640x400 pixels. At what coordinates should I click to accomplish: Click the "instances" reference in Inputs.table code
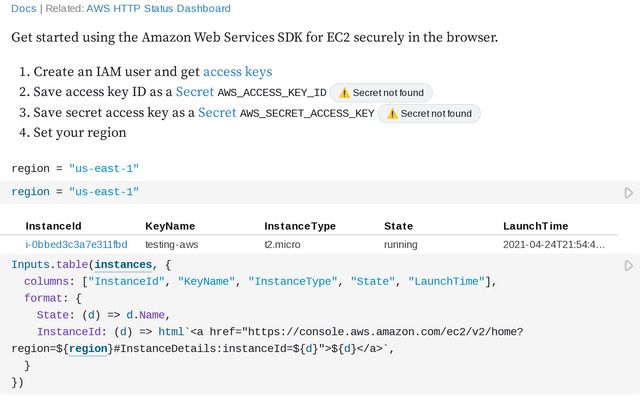click(125, 265)
